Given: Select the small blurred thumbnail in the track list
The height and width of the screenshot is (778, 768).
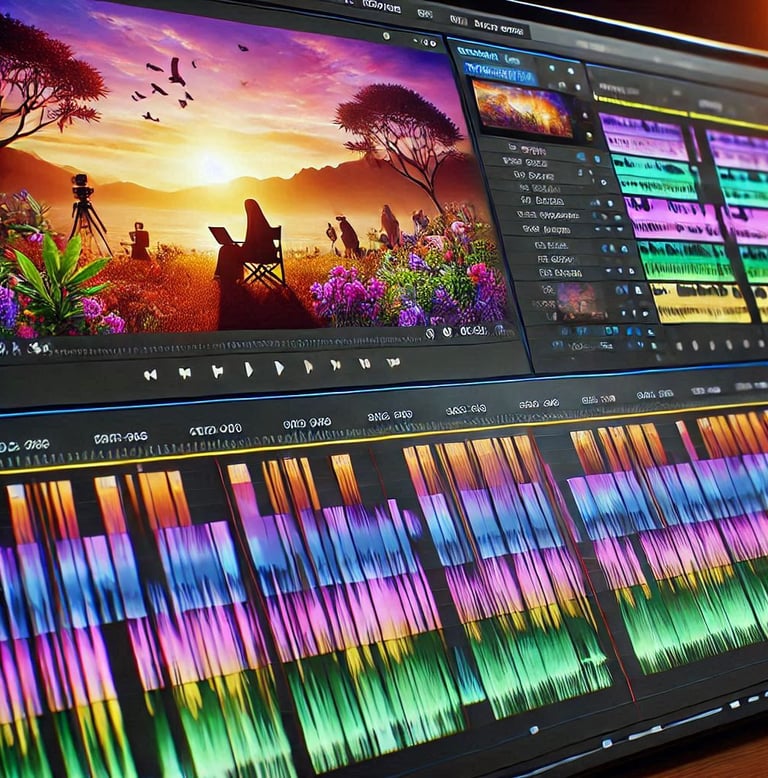Looking at the screenshot, I should [580, 302].
